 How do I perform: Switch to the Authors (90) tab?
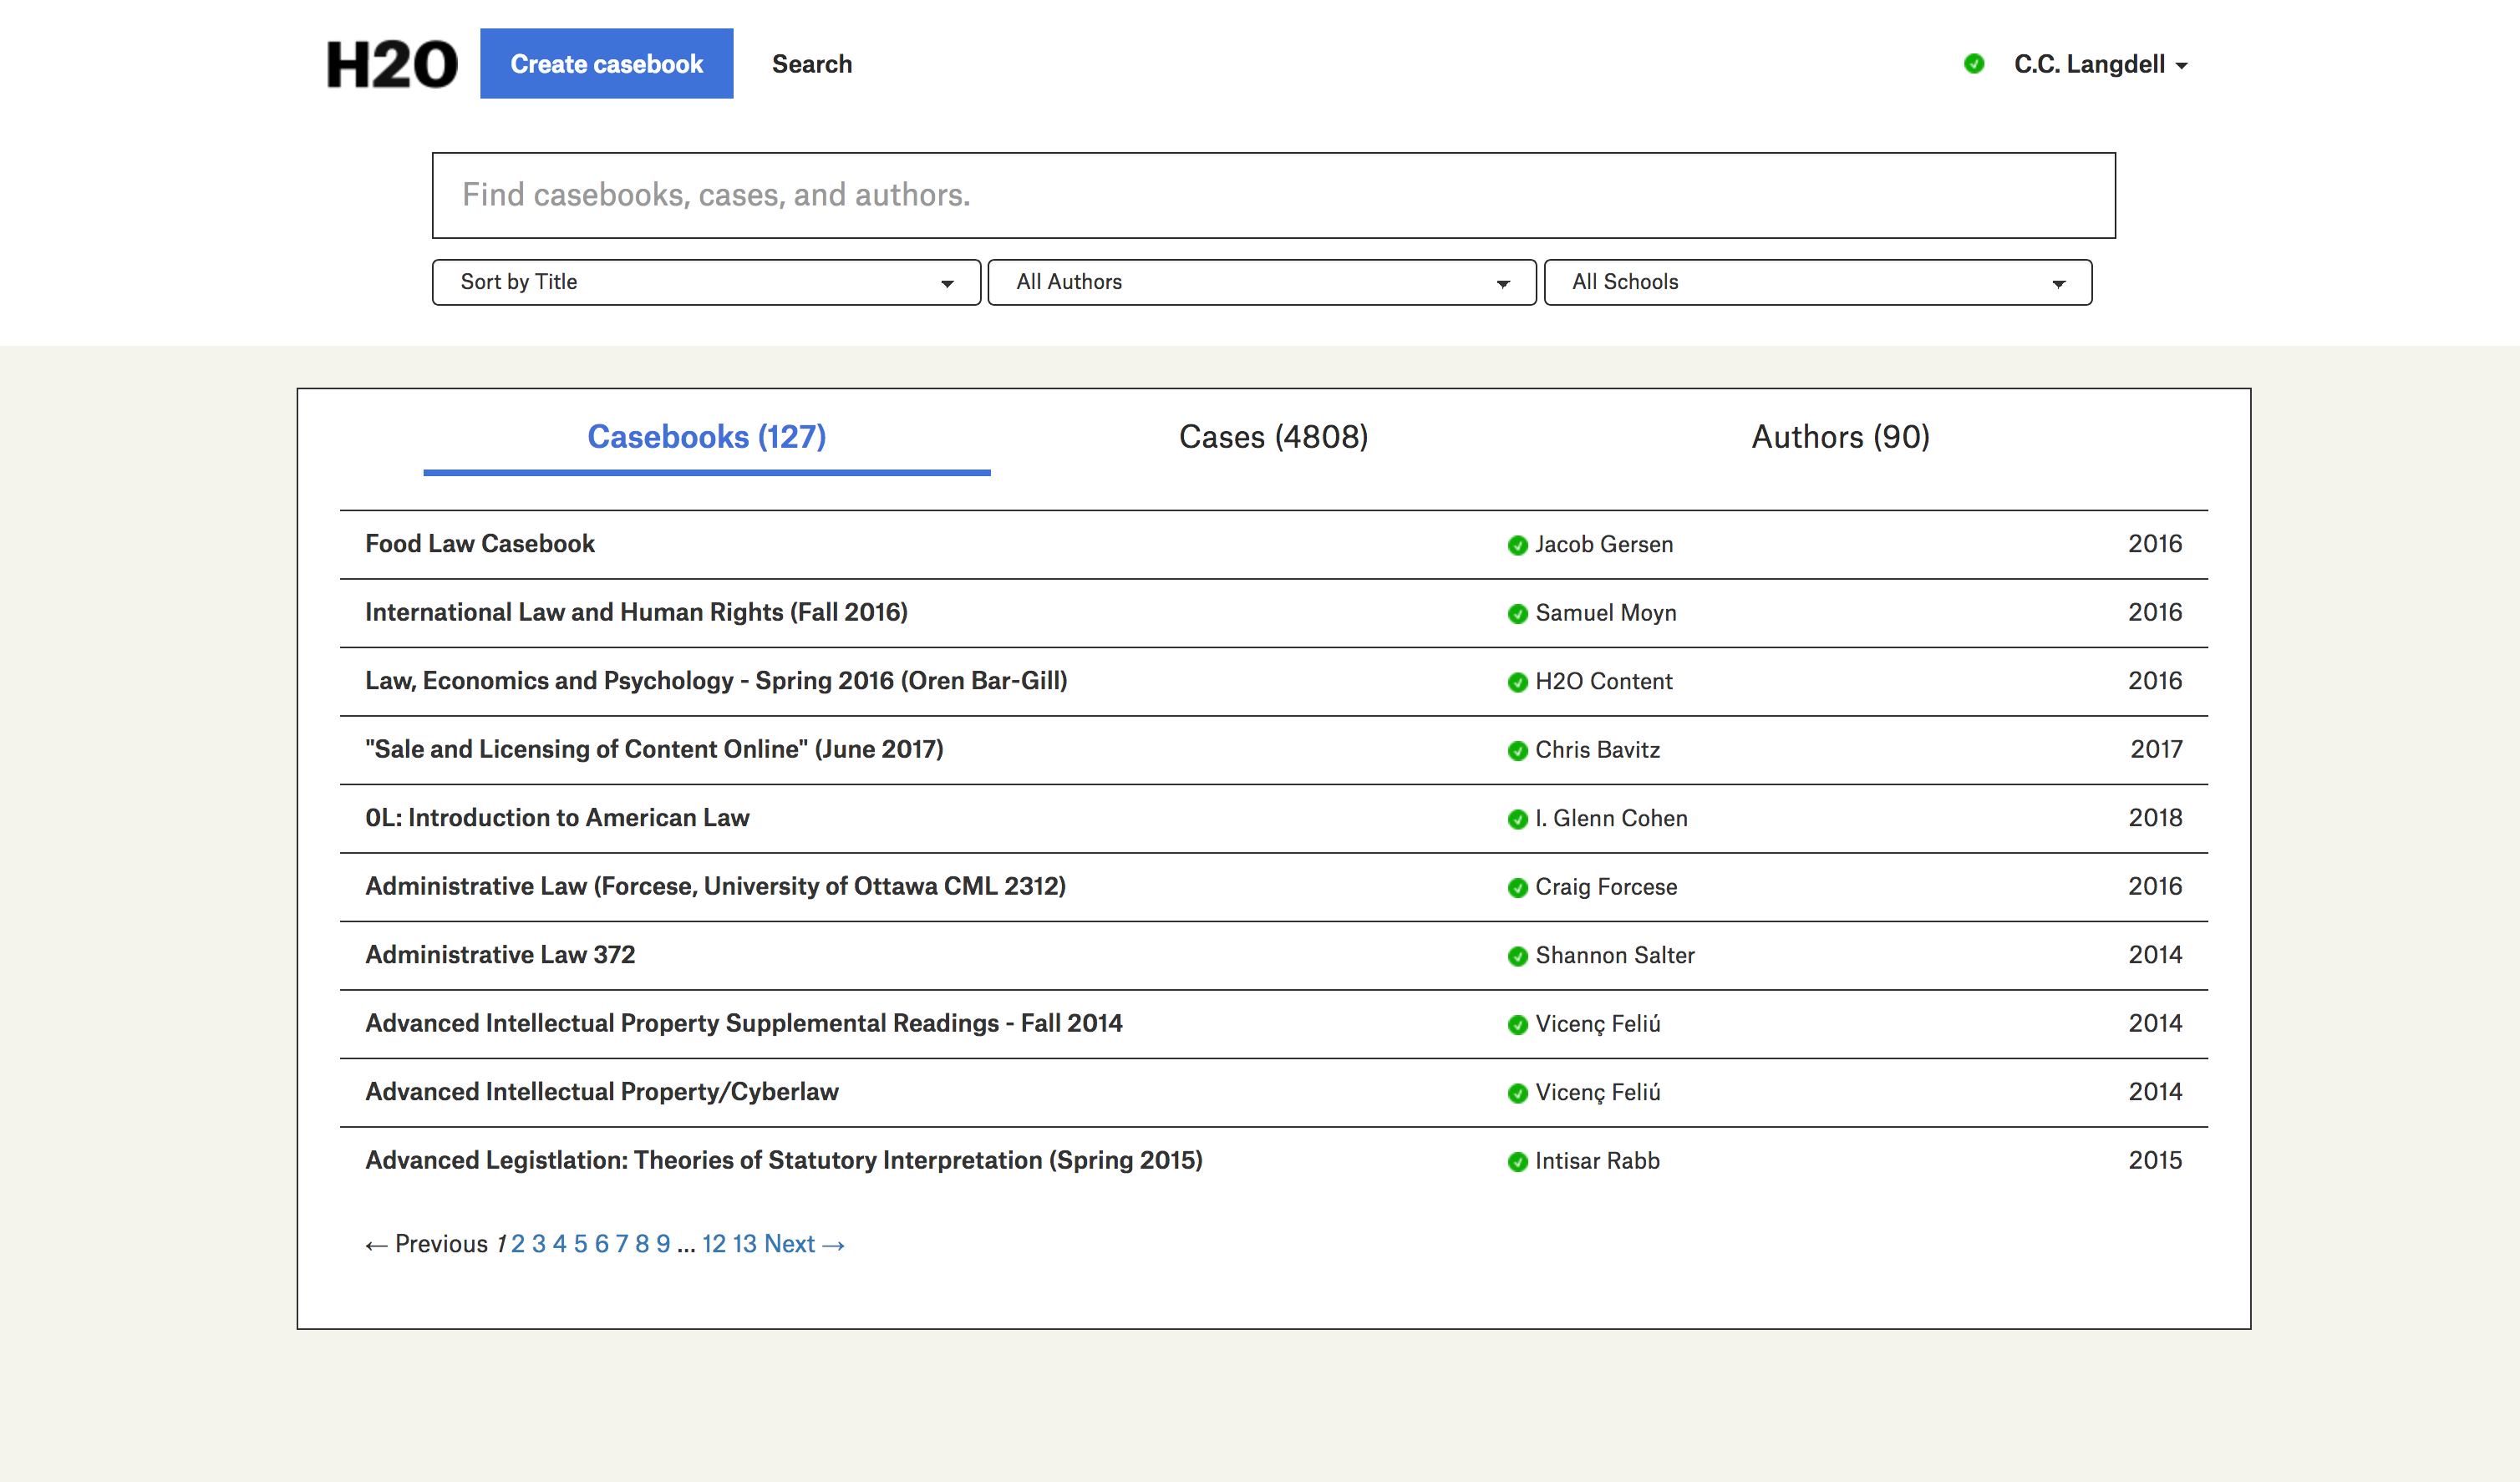1840,437
